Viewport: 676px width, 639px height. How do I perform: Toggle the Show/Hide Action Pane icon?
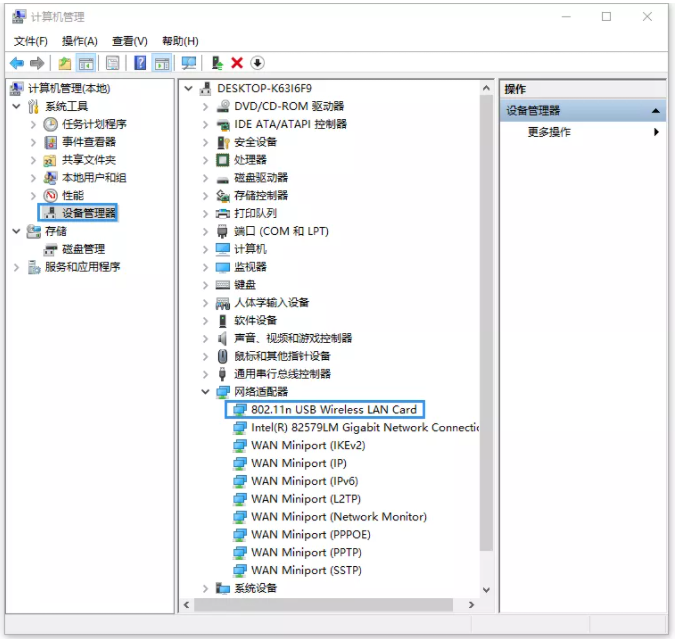162,63
